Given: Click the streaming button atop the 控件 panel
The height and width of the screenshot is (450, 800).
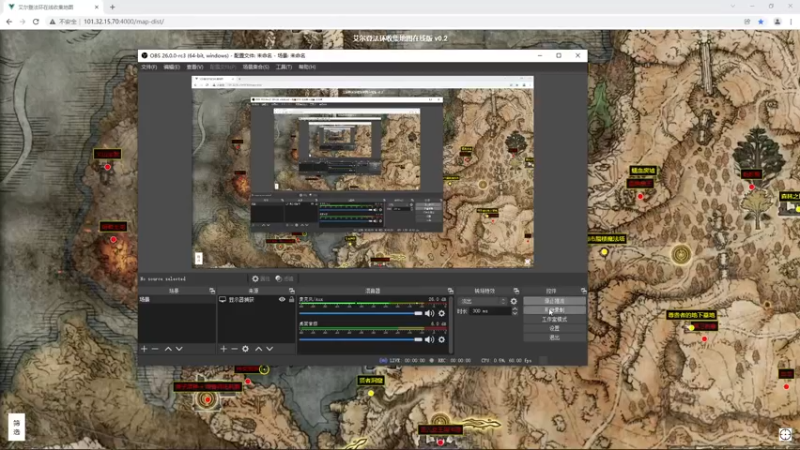Looking at the screenshot, I should [x=554, y=301].
